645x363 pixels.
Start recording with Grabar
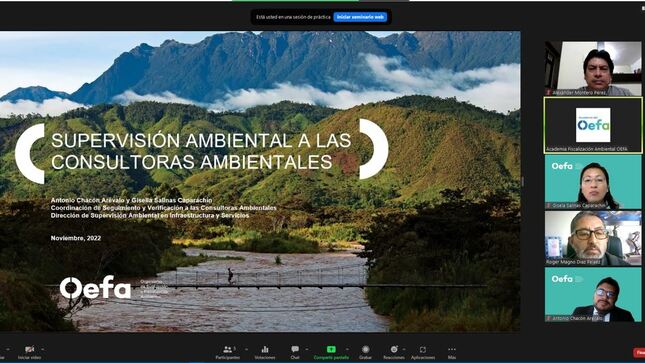click(365, 352)
